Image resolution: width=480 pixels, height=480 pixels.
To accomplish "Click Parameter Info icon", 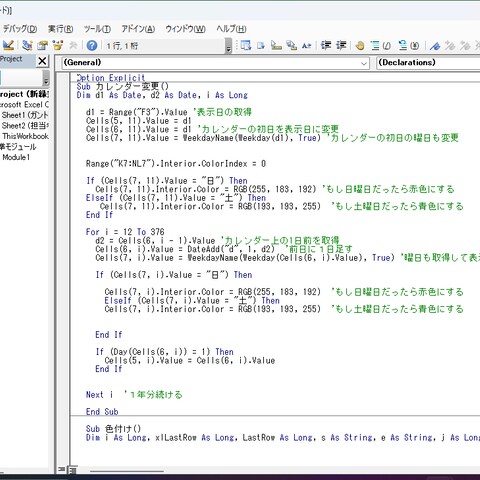I will 292,45.
